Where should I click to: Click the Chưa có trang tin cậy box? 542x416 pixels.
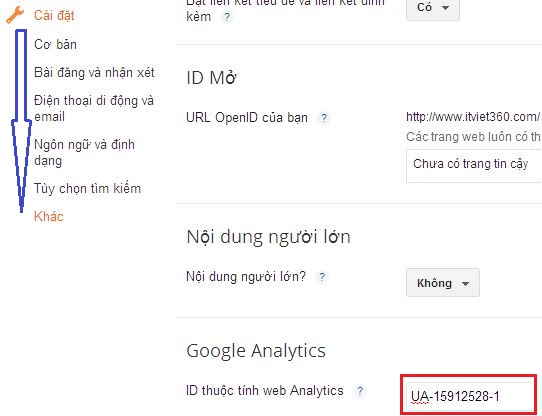point(474,166)
